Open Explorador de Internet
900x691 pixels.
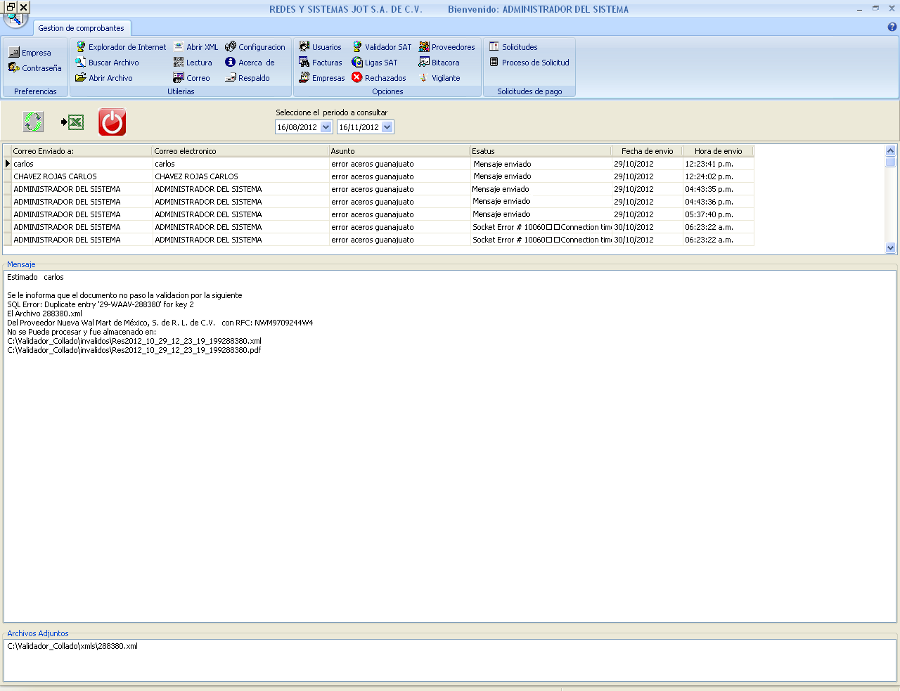tap(120, 47)
